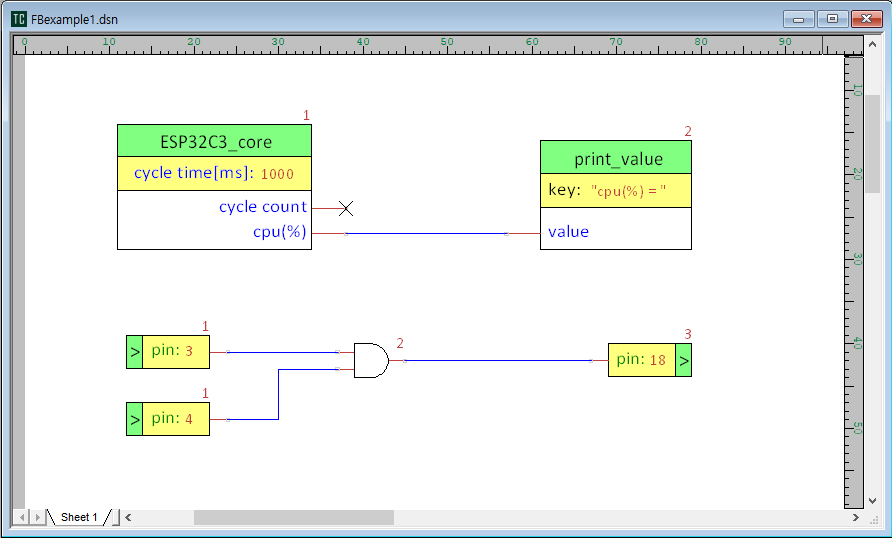
Task: Click horizontal scrollbar right arrow
Action: point(855,517)
